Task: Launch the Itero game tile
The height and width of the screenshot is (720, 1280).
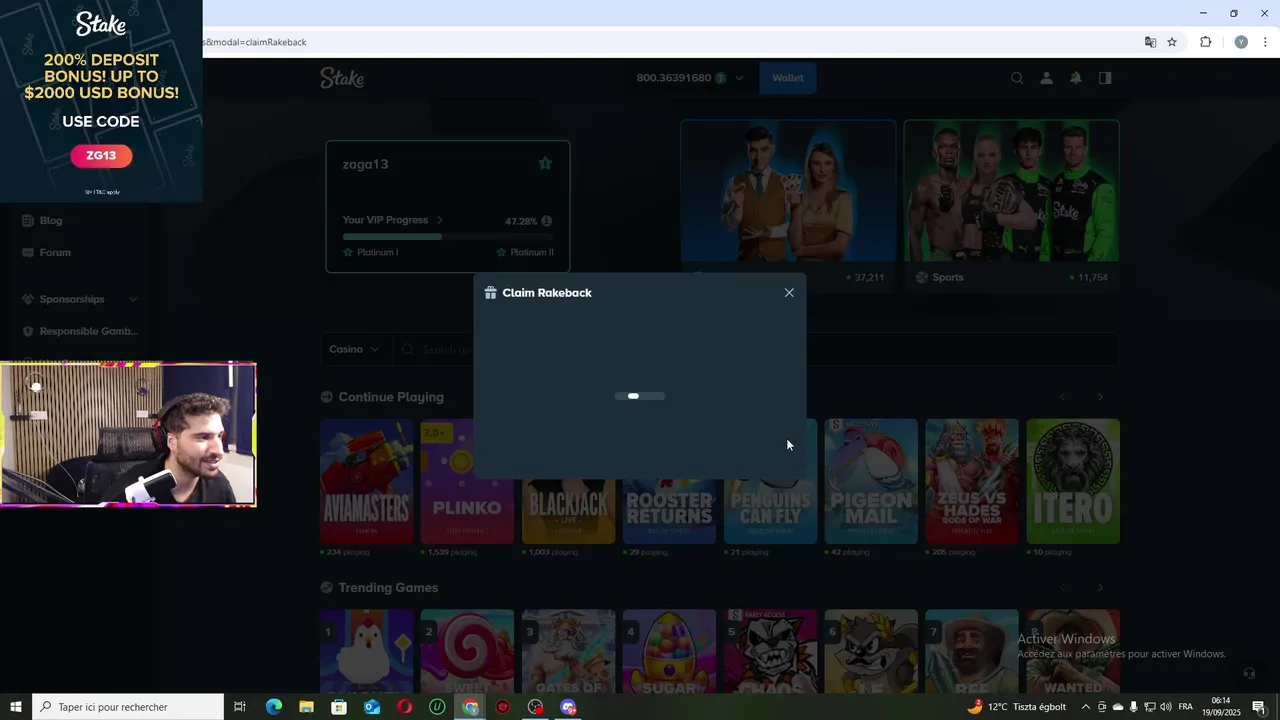Action: click(1073, 481)
